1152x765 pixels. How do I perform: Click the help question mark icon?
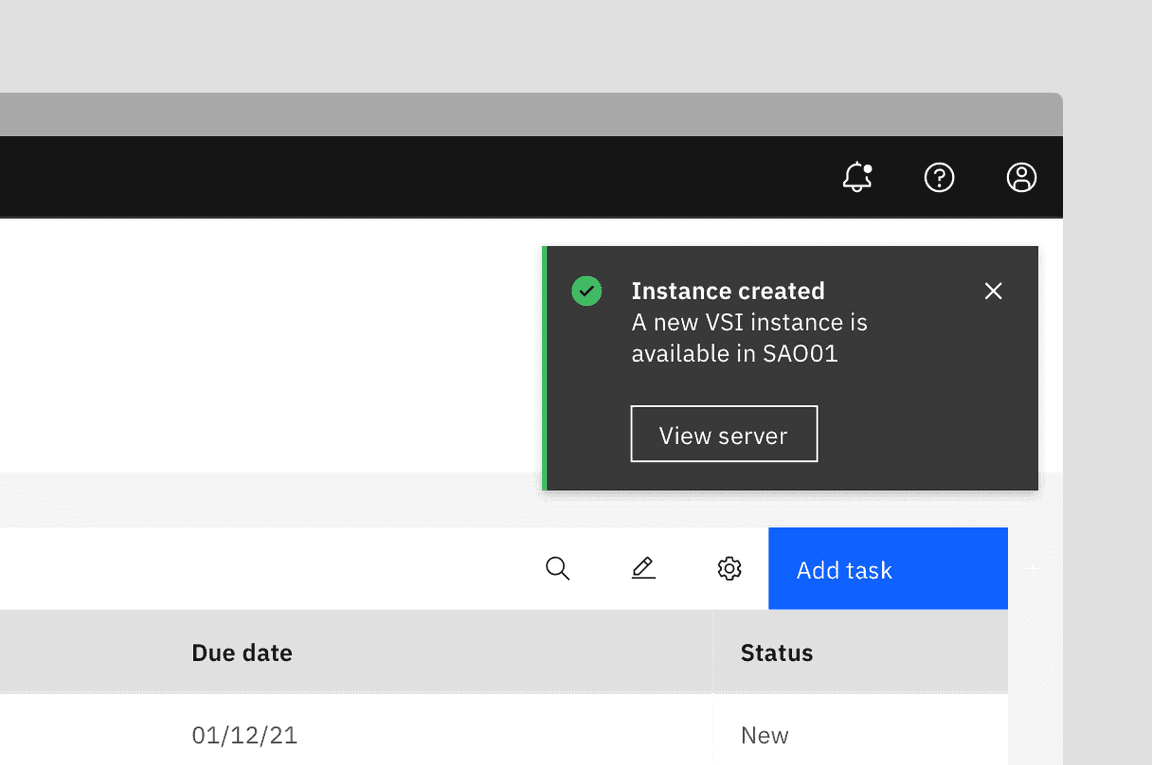(939, 178)
